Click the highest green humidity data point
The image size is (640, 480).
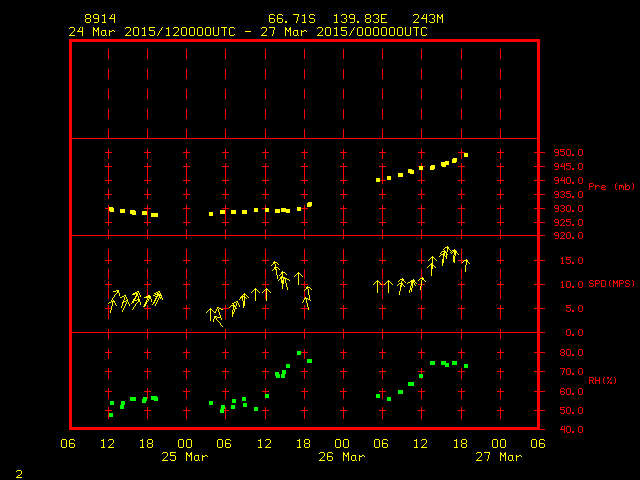(299, 353)
